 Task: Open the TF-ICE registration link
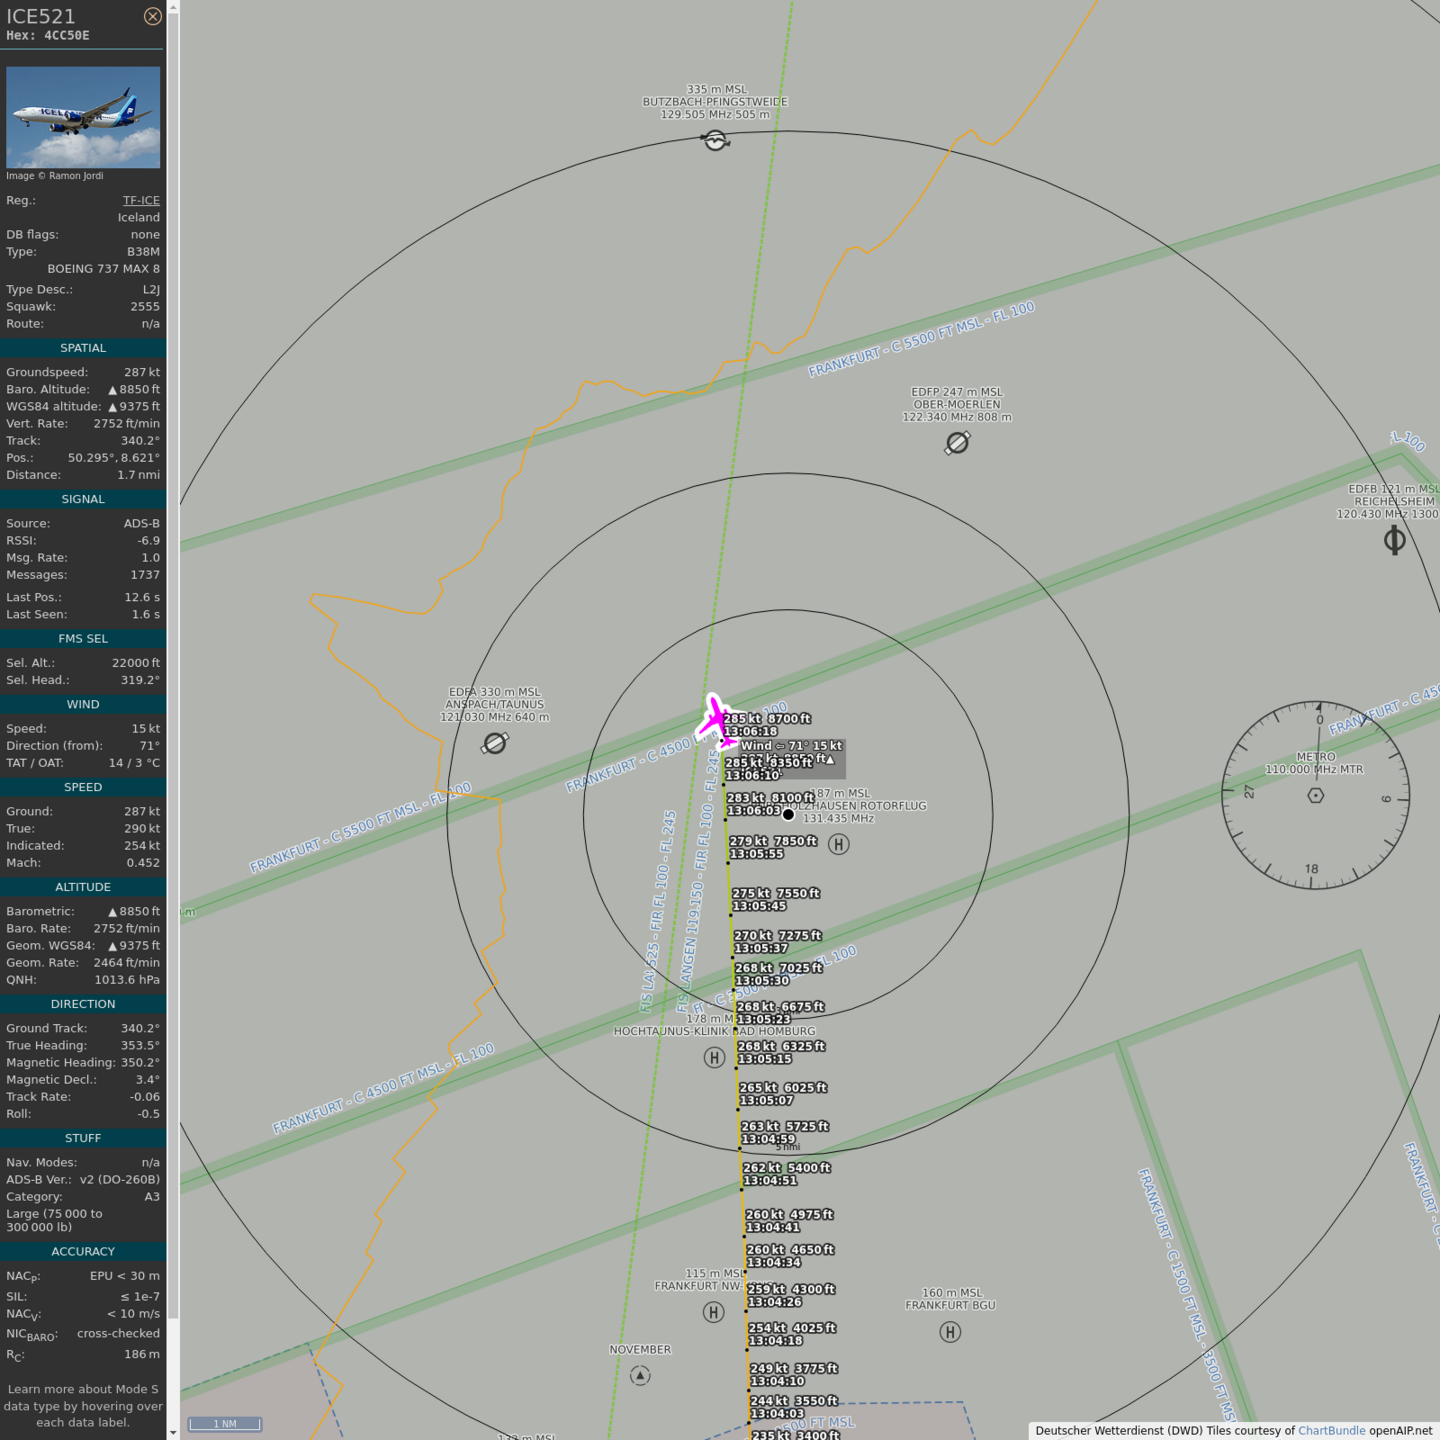pos(141,200)
